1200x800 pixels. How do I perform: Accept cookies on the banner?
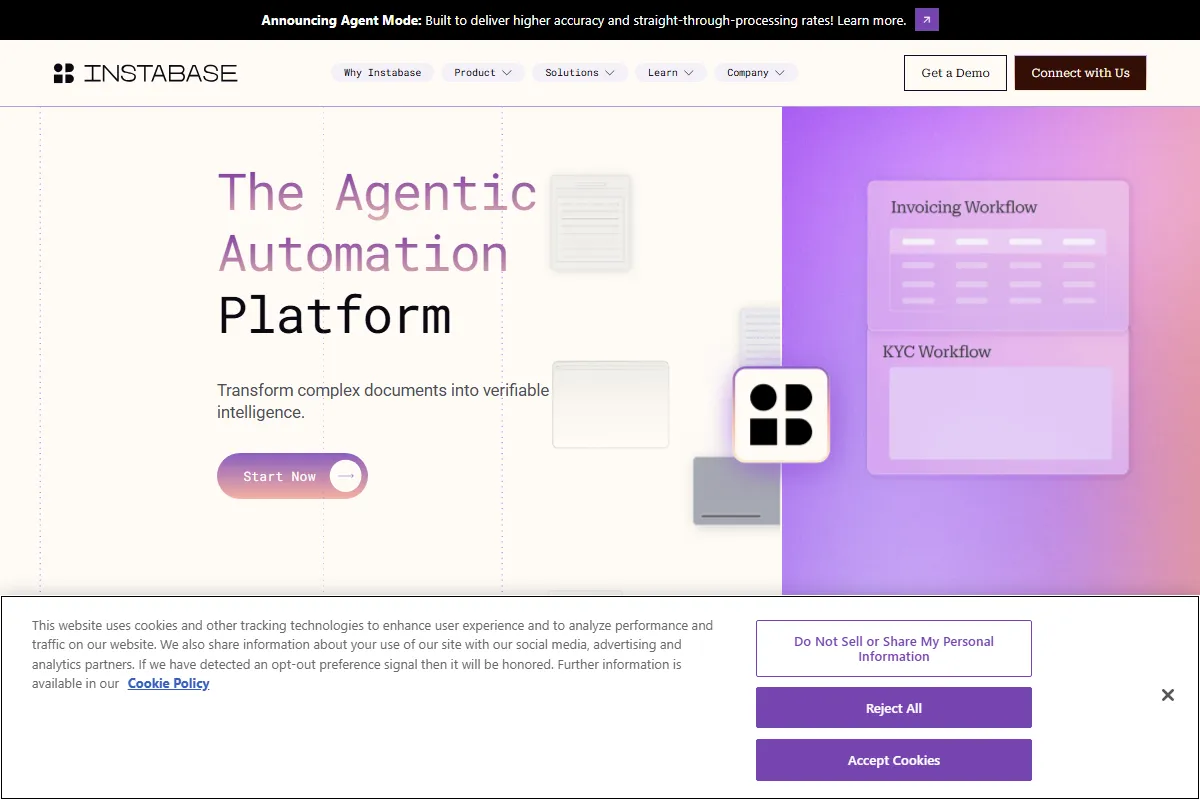click(893, 760)
